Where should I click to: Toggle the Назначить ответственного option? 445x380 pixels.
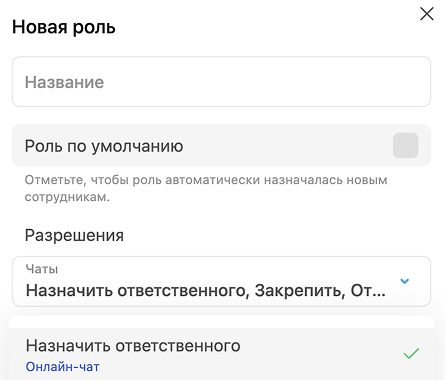coord(221,354)
